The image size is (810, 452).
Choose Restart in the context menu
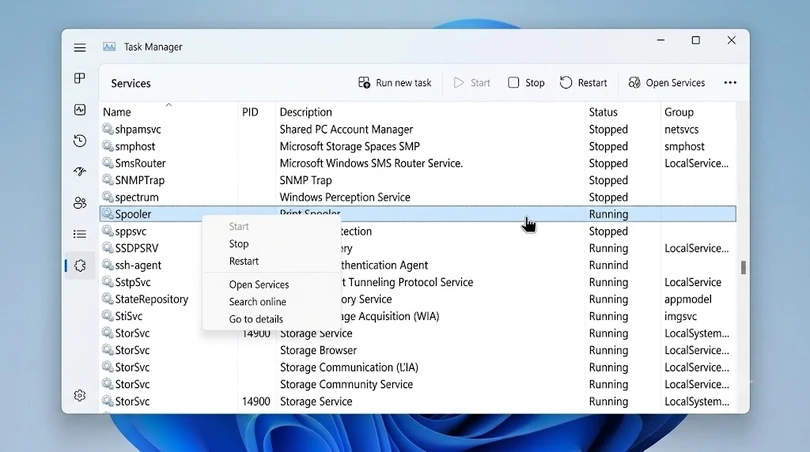point(244,261)
